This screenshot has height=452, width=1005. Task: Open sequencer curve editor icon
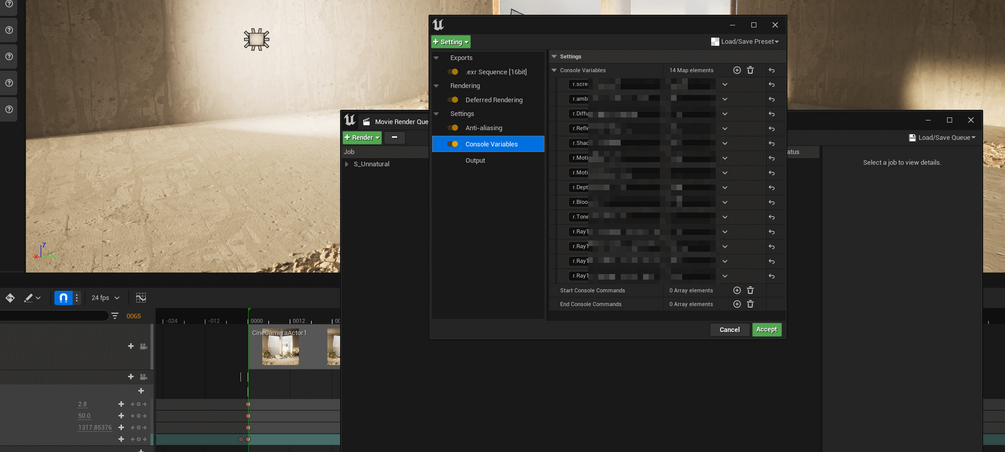[x=141, y=297]
